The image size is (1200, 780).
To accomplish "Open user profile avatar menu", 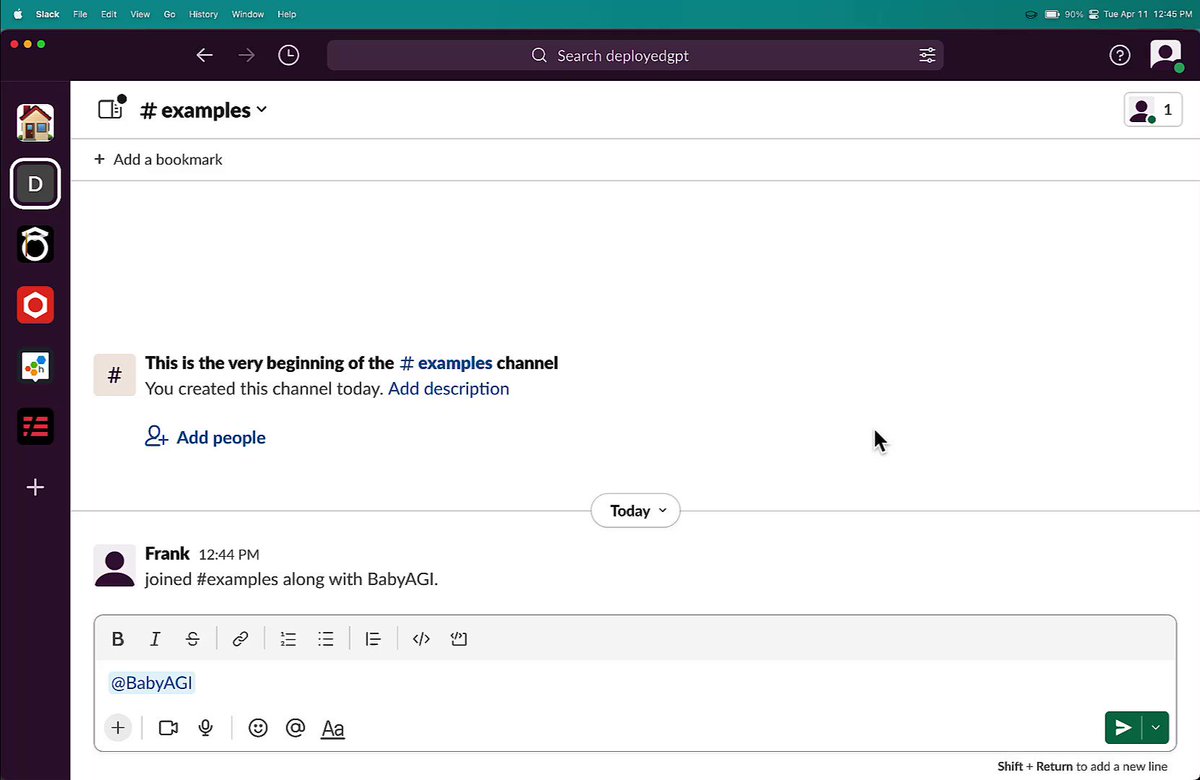I will coord(1166,55).
